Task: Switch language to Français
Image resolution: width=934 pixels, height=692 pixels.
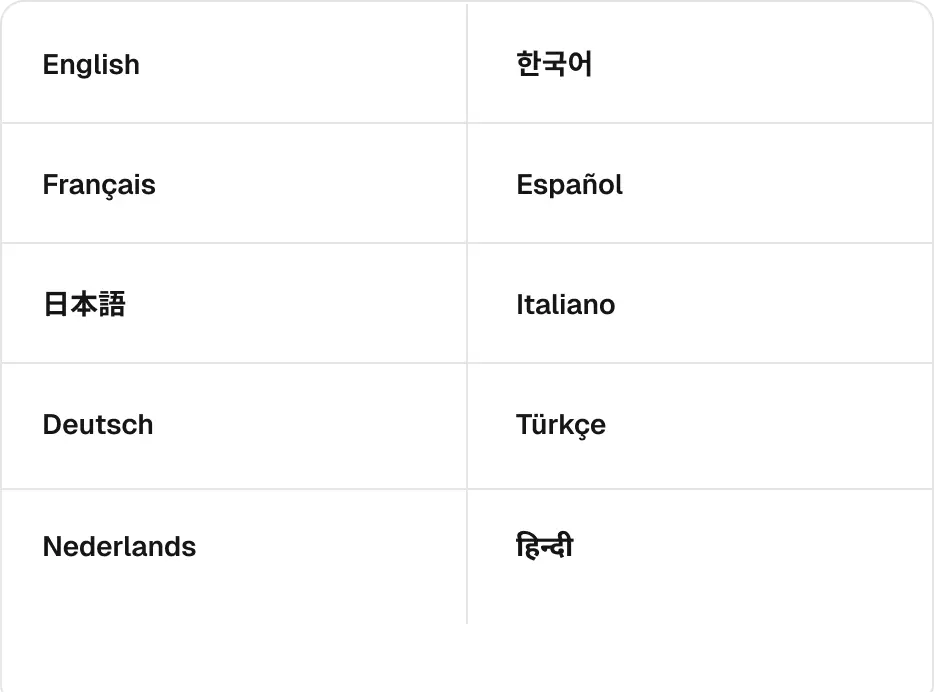Action: 99,185
